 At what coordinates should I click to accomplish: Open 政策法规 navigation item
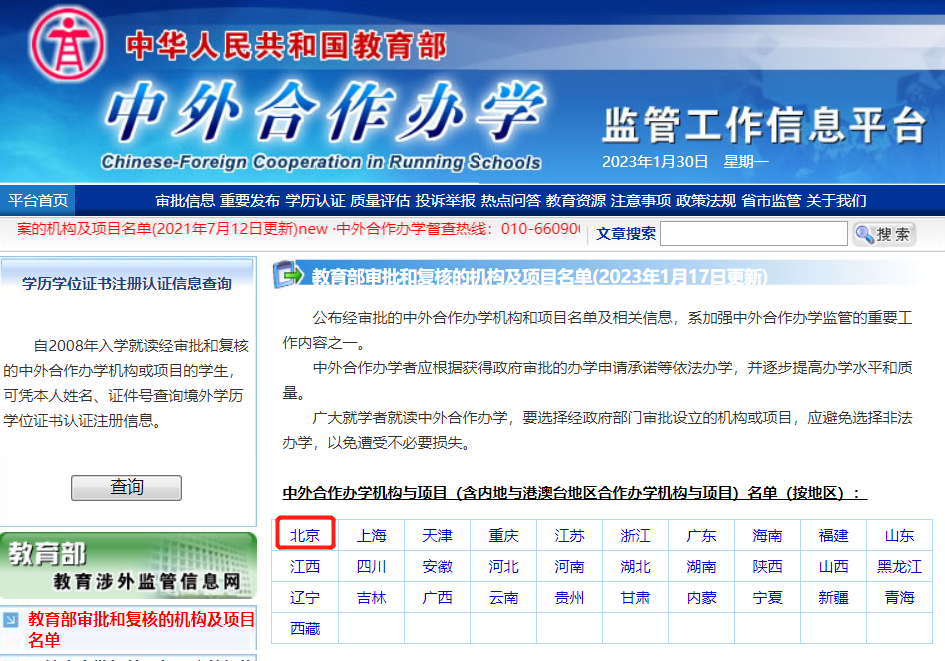coord(706,200)
